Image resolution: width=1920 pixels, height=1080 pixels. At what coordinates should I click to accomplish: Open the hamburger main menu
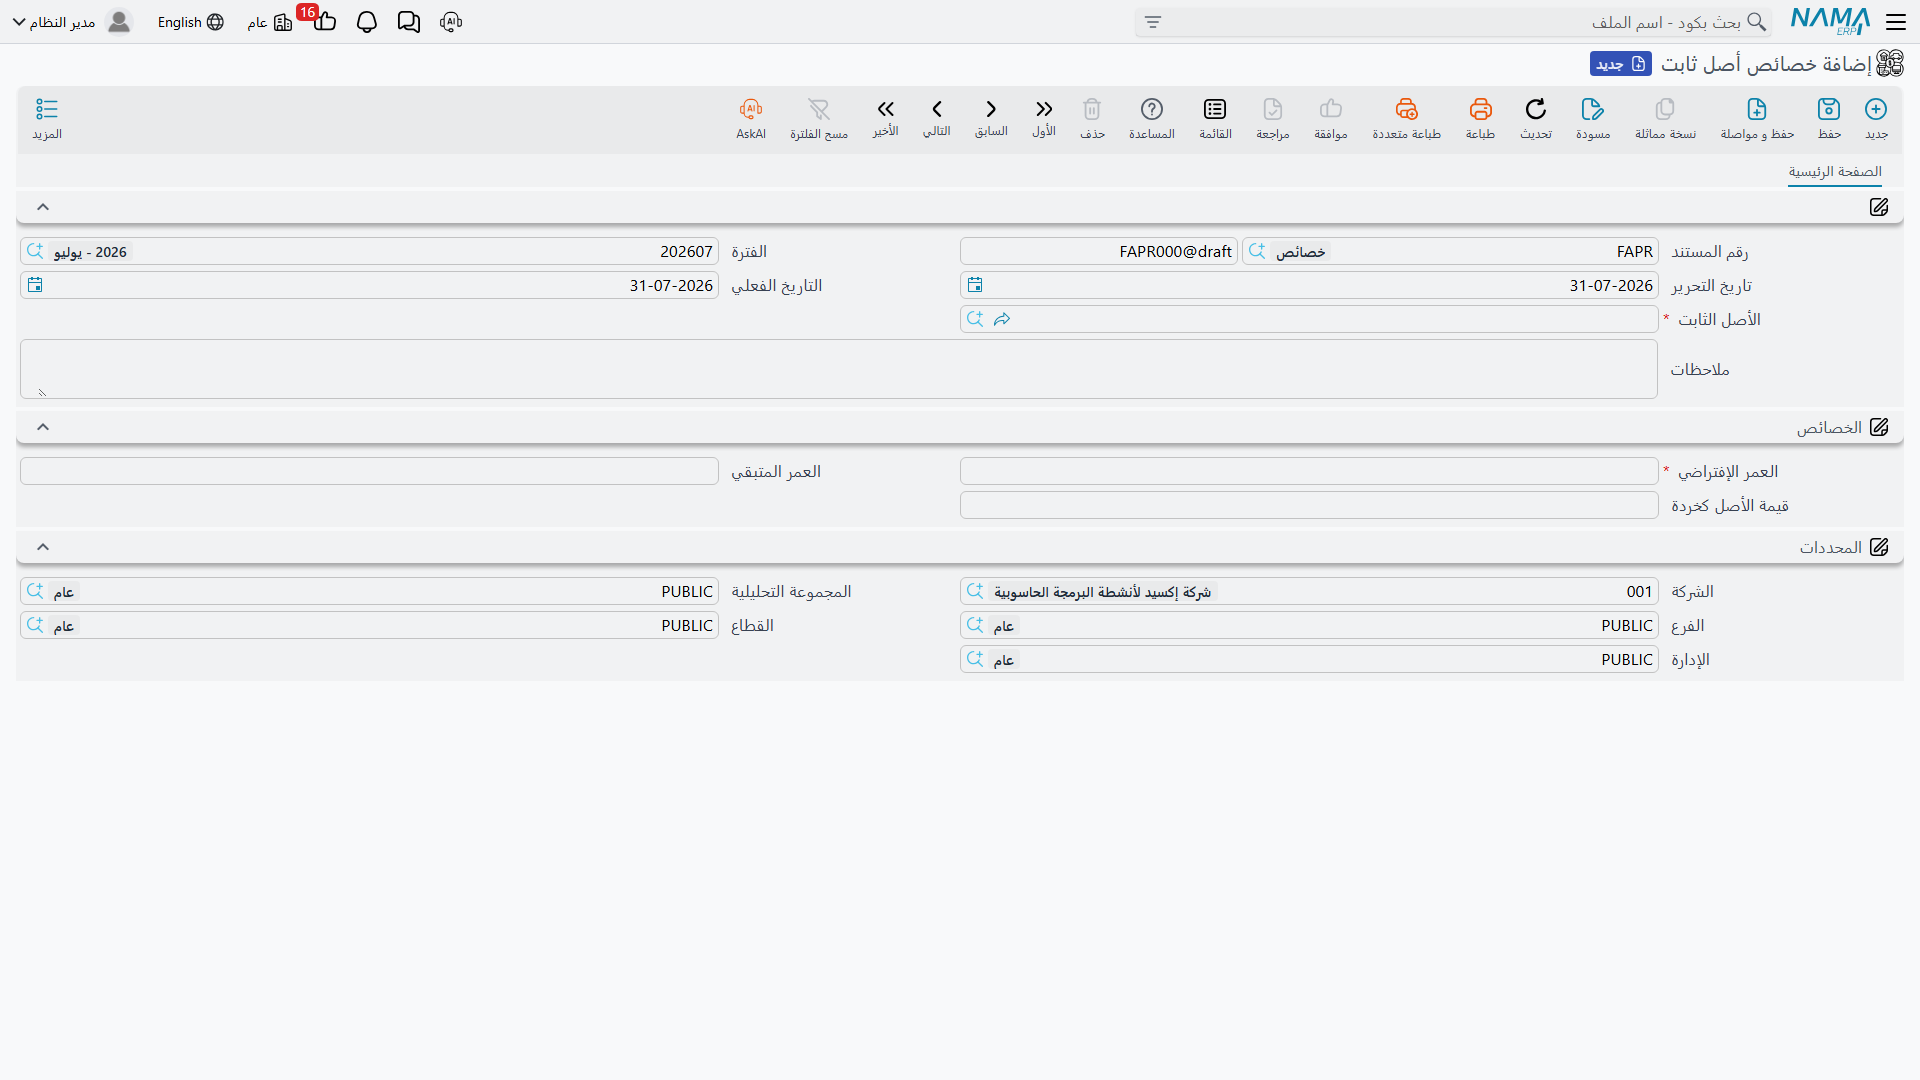point(1896,22)
